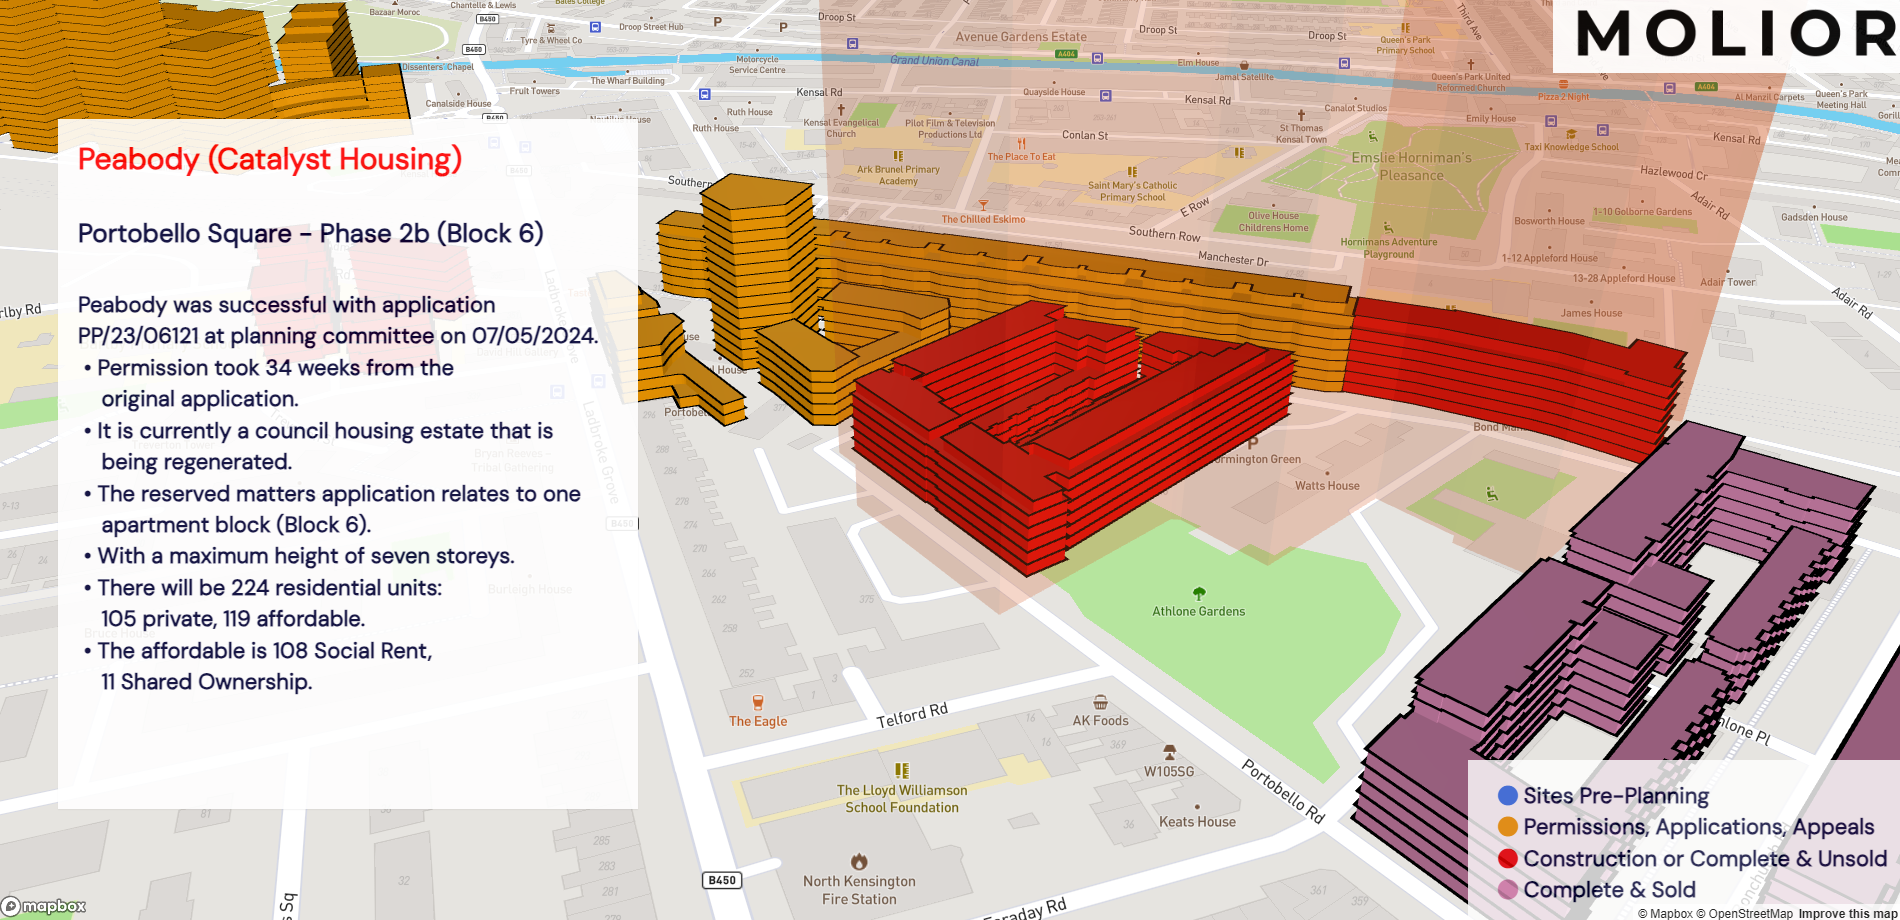Click the Watts House label
1900x920 pixels.
click(x=1327, y=486)
